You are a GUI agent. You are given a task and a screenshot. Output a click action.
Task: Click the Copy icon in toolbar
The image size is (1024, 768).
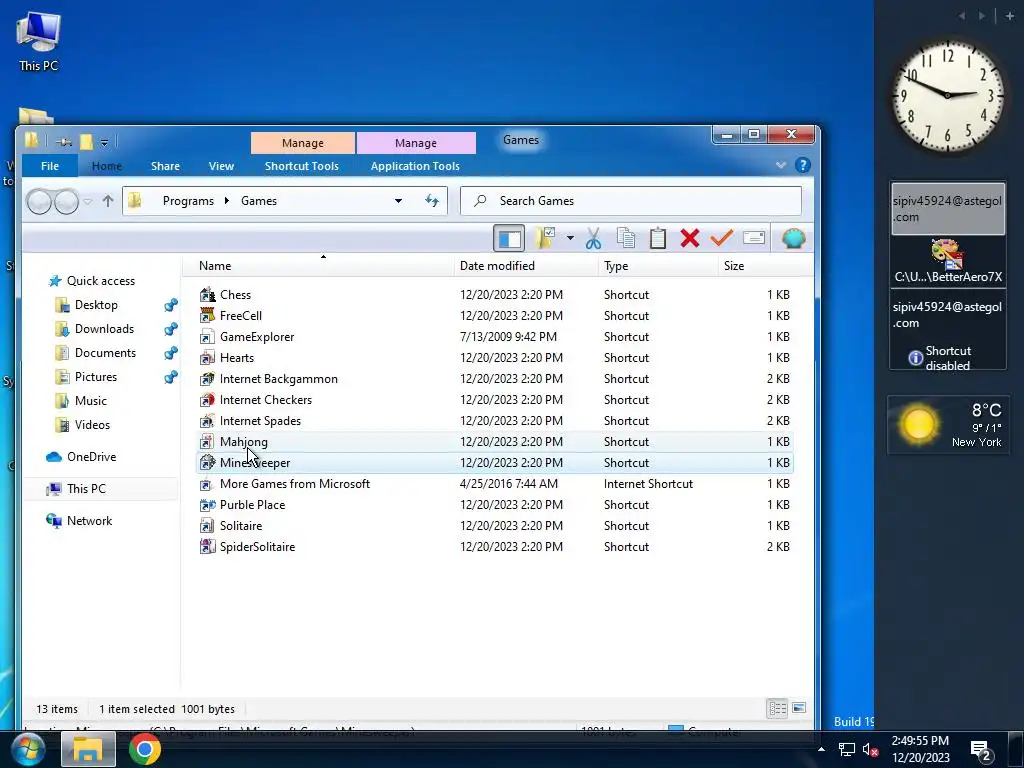coord(626,238)
